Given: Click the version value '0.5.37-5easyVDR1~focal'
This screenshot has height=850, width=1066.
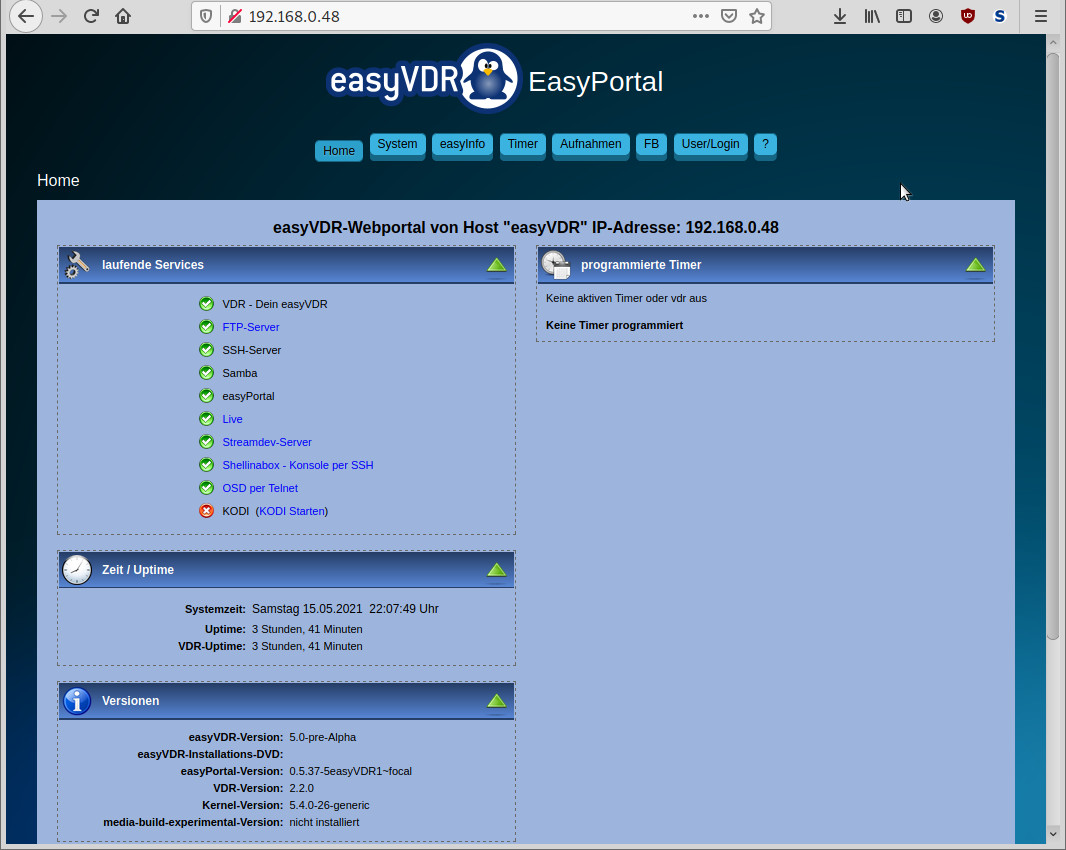Looking at the screenshot, I should [x=351, y=771].
